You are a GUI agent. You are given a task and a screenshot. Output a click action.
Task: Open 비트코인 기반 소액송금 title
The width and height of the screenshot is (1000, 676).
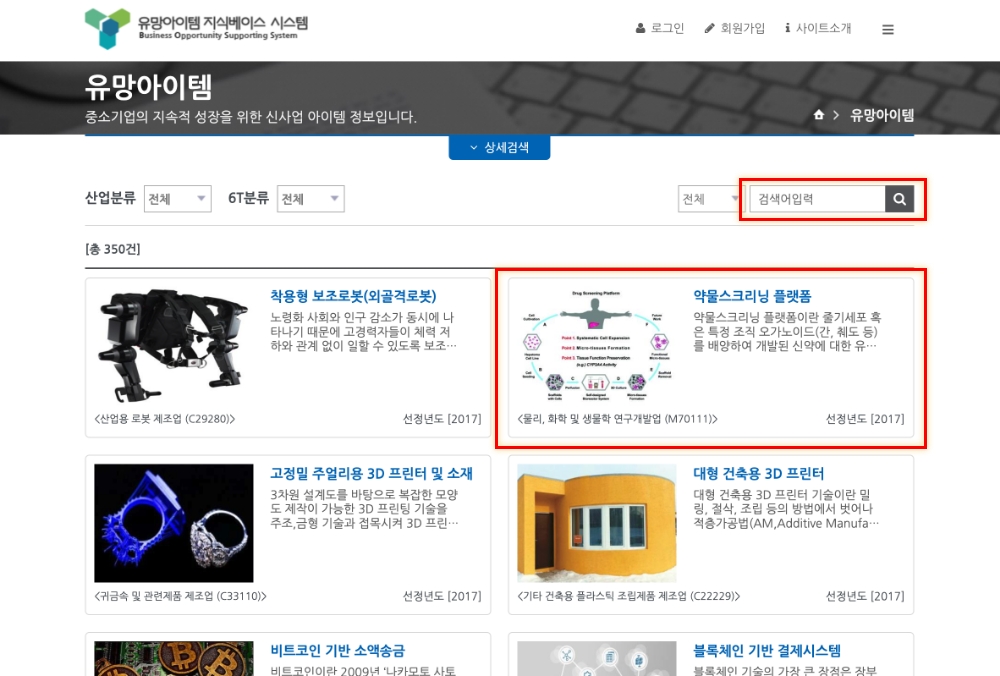pyautogui.click(x=337, y=650)
